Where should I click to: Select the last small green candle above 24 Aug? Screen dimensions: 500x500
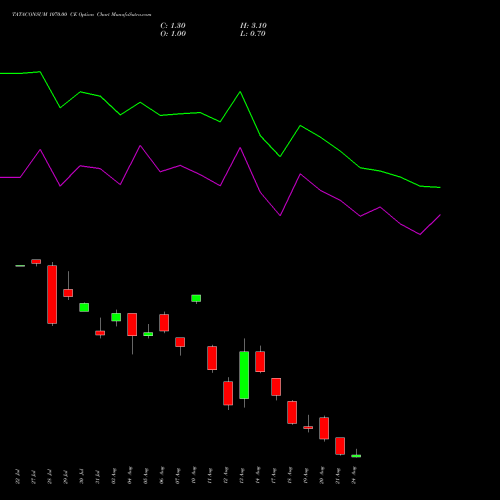point(356,456)
